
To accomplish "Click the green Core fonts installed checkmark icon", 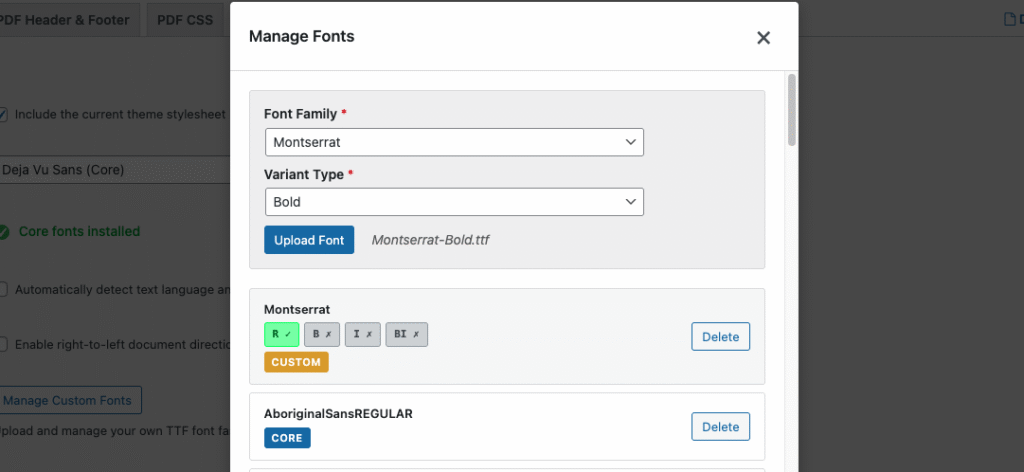I will (3, 232).
